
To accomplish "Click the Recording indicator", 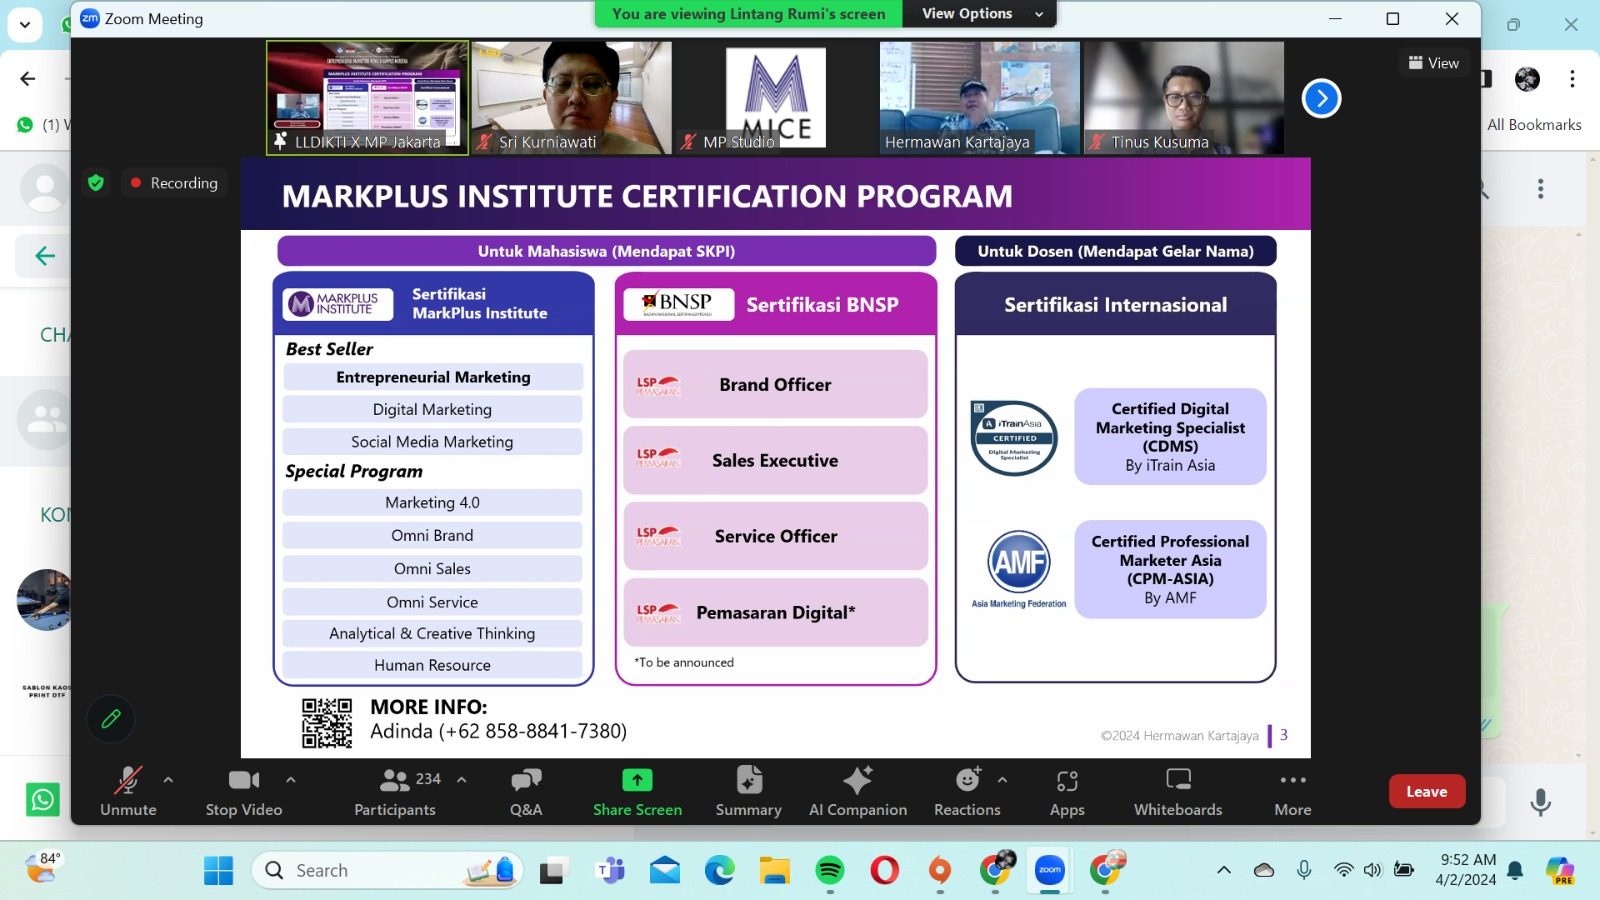I will tap(174, 183).
